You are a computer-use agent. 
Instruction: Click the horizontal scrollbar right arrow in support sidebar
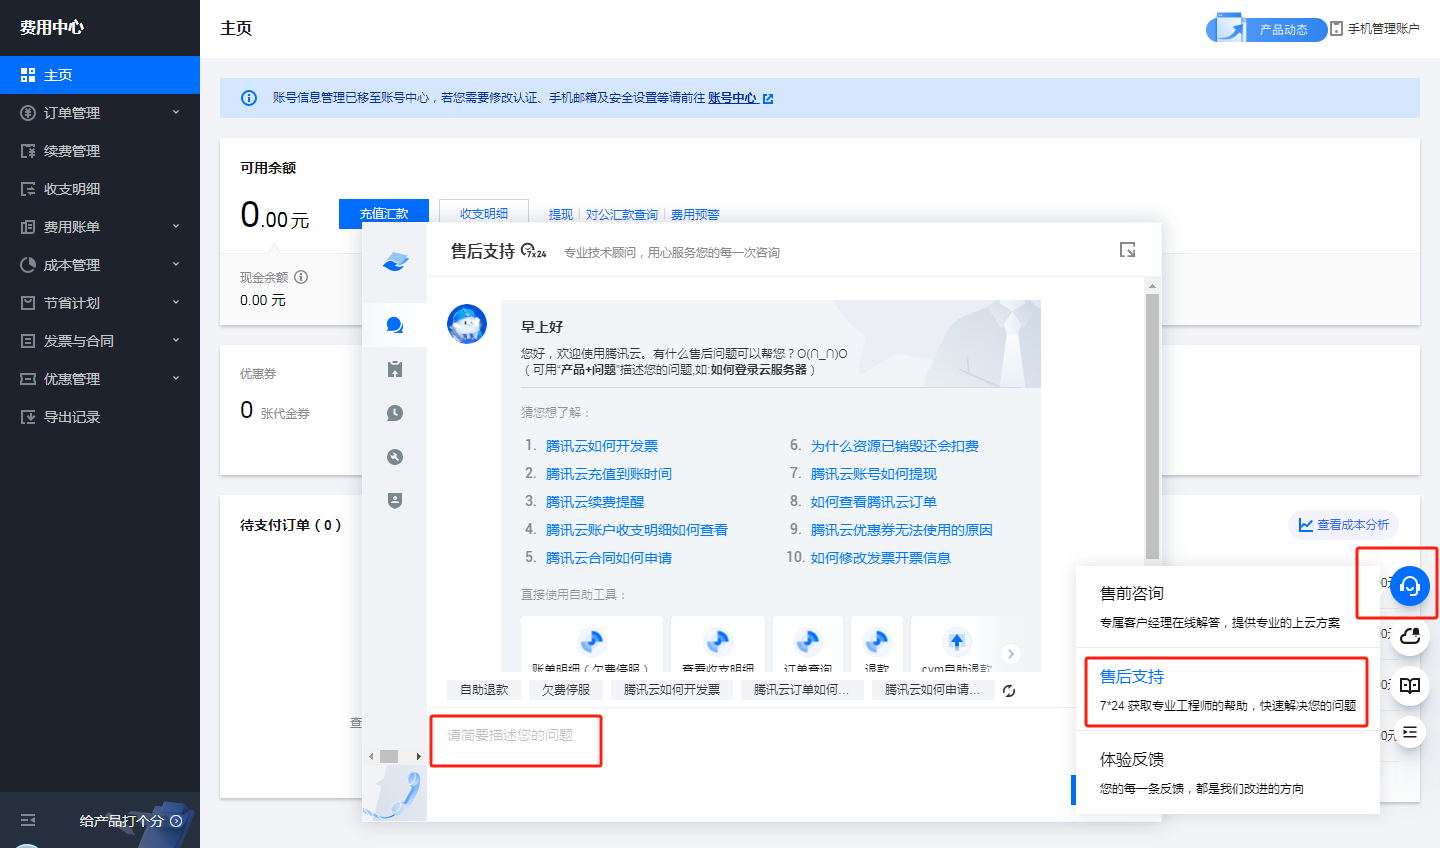coord(419,757)
